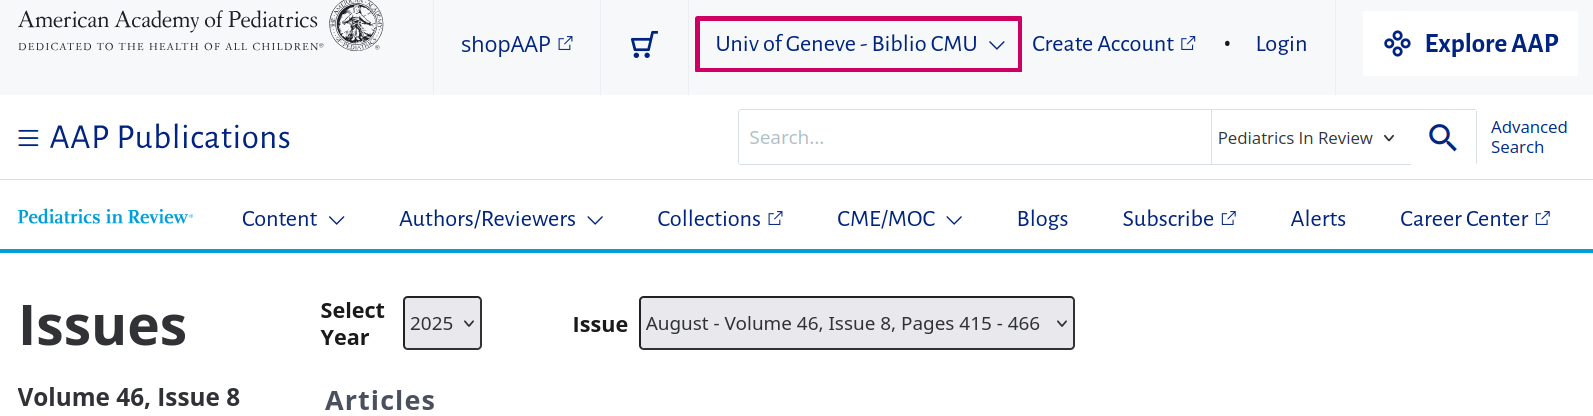Change Pediatrics In Review search scope
The height and width of the screenshot is (416, 1593).
pos(1305,138)
